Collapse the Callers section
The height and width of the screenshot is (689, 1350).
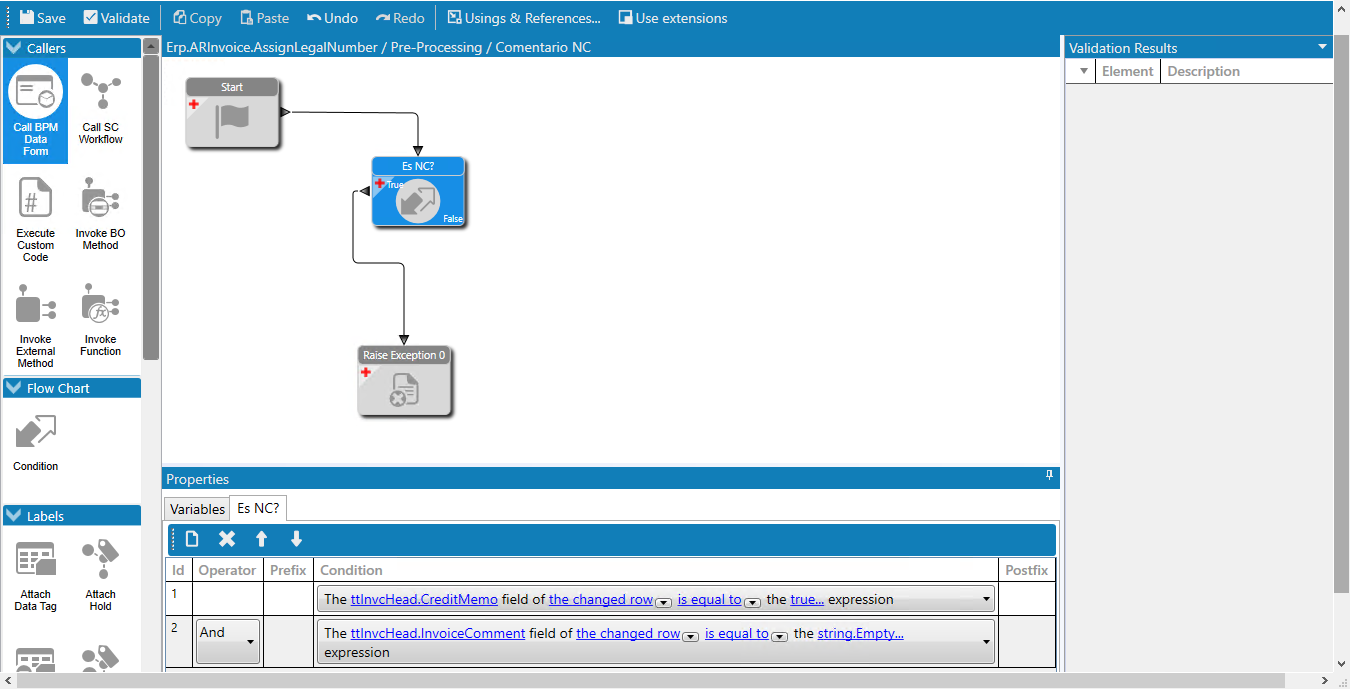[14, 48]
